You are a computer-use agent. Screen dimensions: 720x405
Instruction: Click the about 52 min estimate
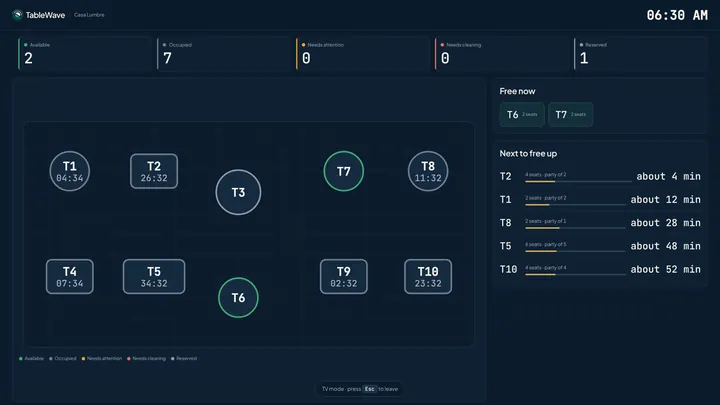click(x=666, y=270)
